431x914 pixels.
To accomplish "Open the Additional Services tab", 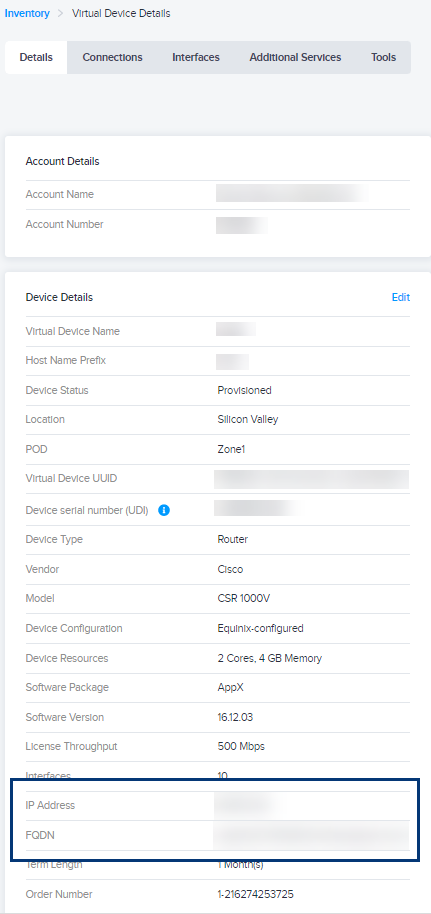I will pos(295,57).
